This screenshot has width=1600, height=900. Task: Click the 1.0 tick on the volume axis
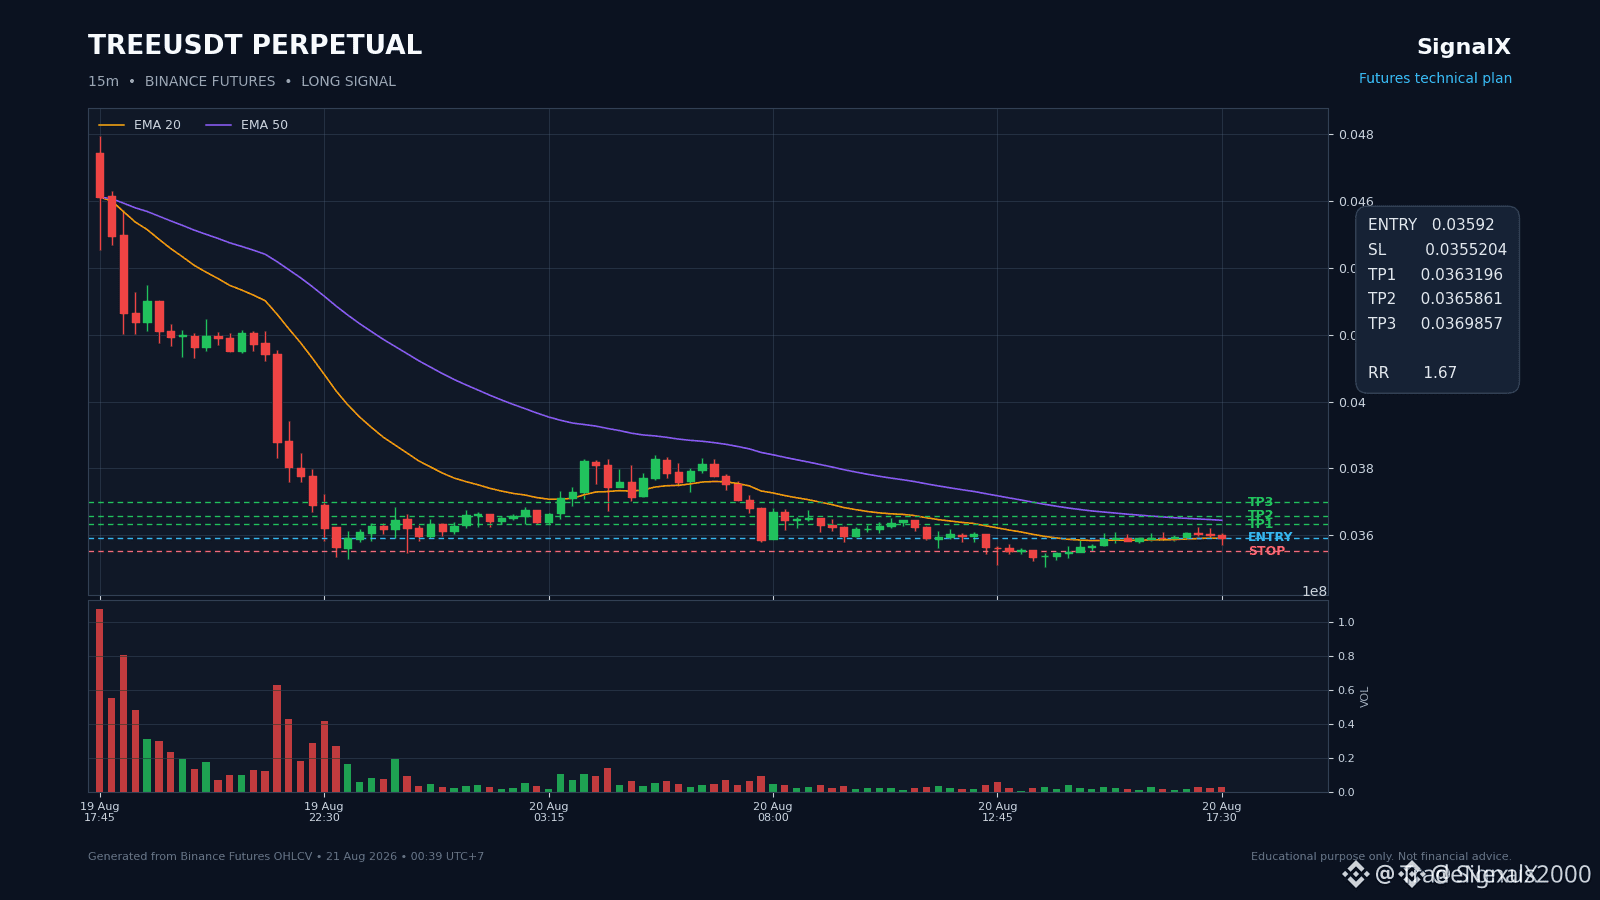pyautogui.click(x=1346, y=622)
